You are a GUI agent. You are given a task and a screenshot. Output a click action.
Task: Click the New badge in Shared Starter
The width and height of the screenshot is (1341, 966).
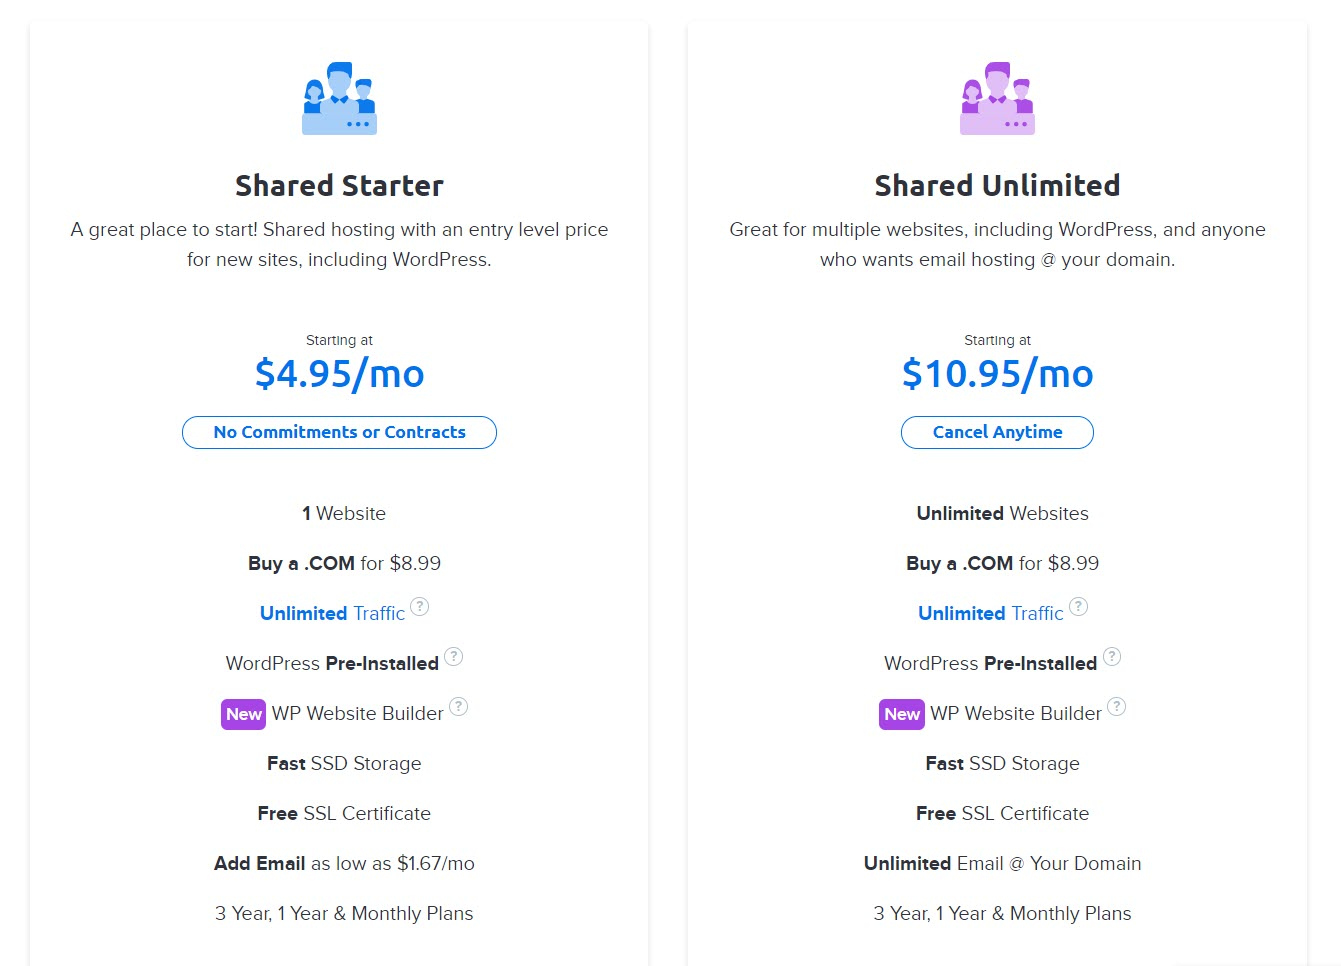pyautogui.click(x=243, y=714)
